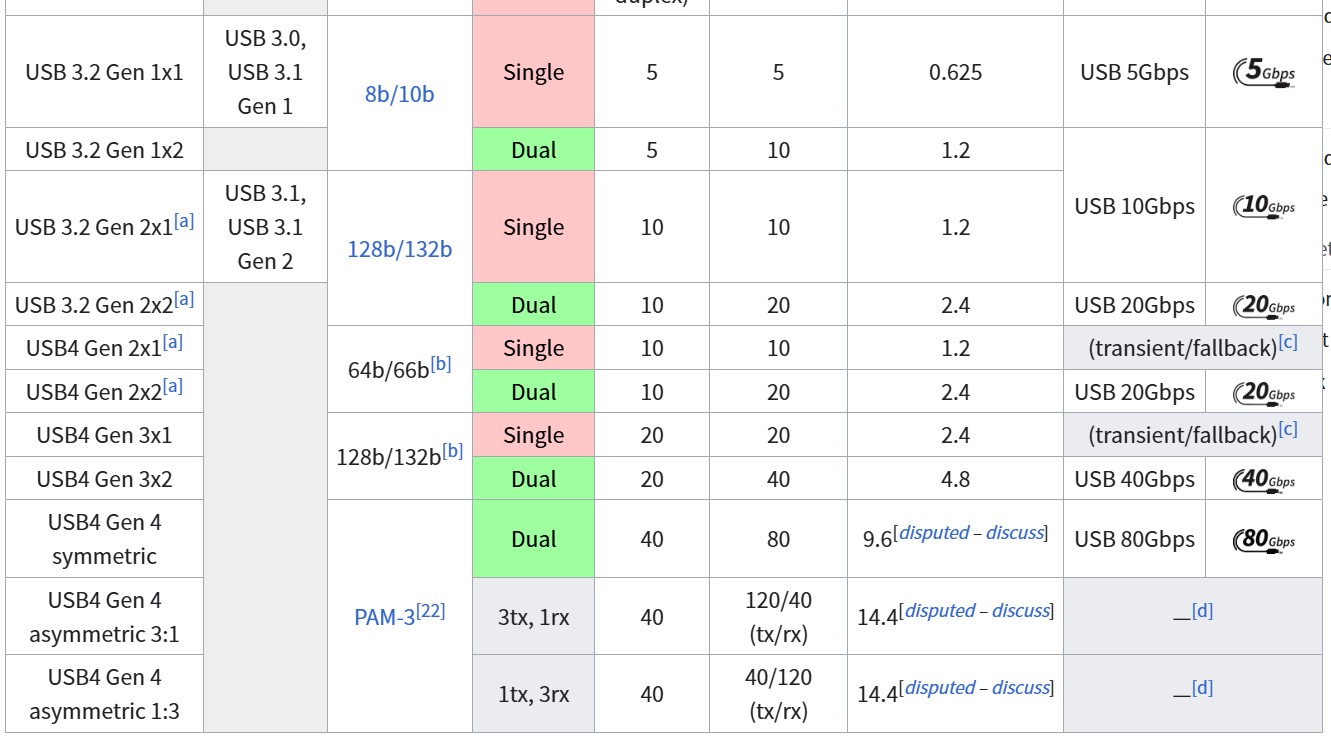Viewport: 1331px width, 741px height.
Task: Select the 'USB4 Gen 4 symmetric' cell
Action: point(104,539)
